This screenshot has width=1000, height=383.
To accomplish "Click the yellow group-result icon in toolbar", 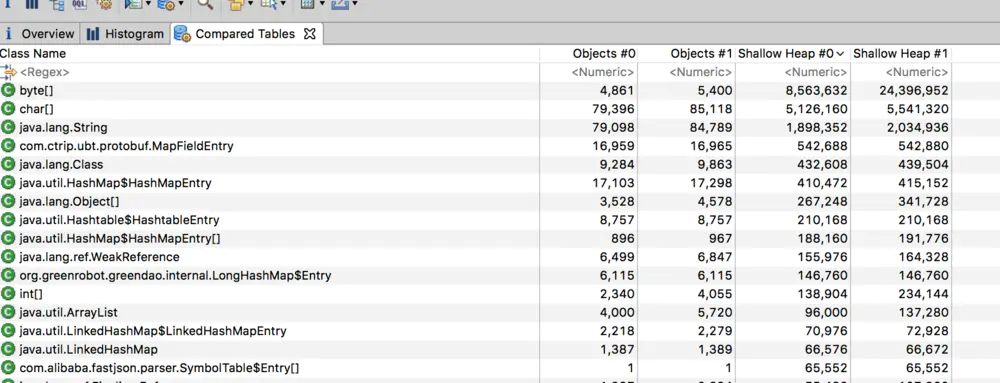I will pos(237,4).
